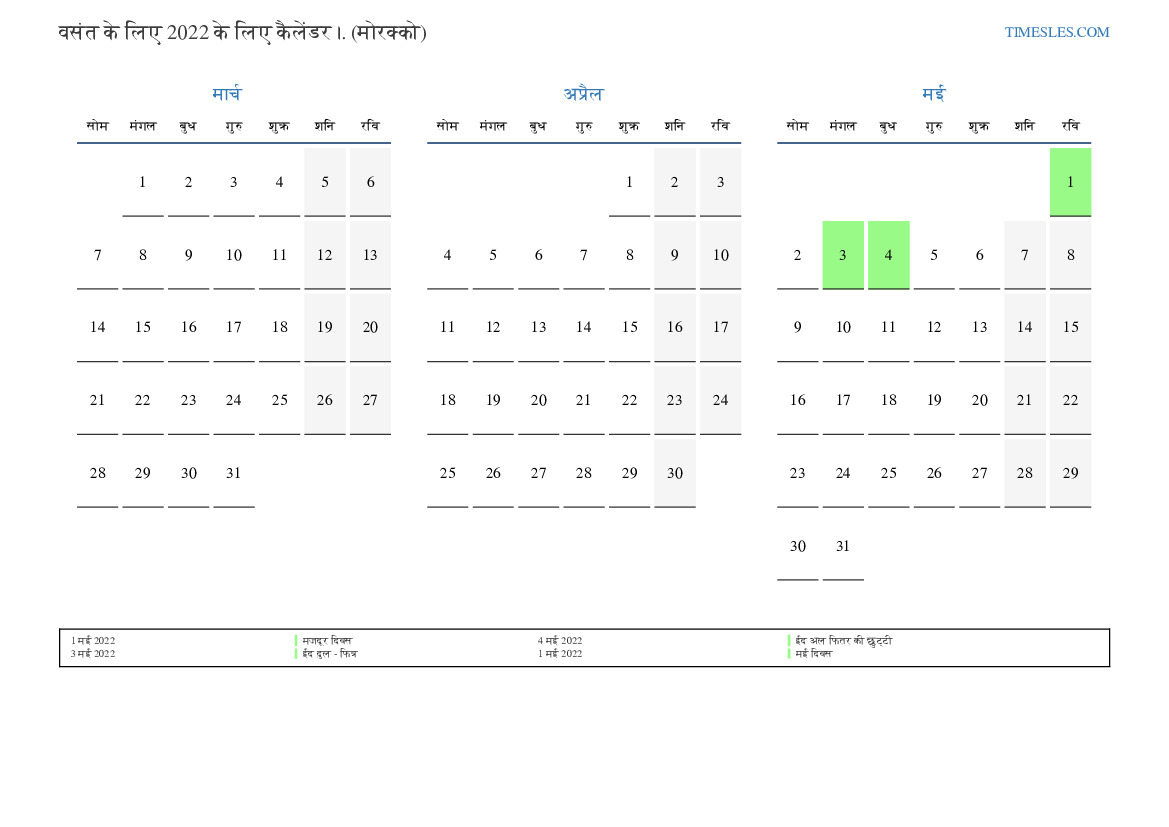Select date 23 in मई
This screenshot has width=1169, height=827.
797,473
